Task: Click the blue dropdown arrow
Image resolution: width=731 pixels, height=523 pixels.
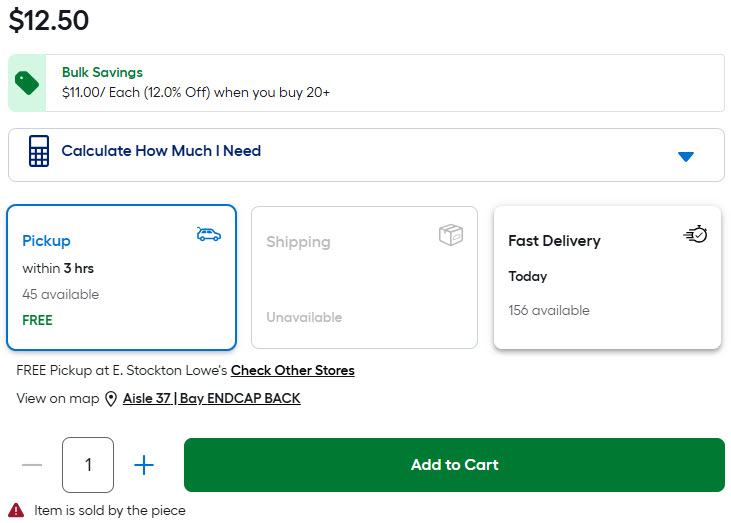Action: pyautogui.click(x=685, y=156)
